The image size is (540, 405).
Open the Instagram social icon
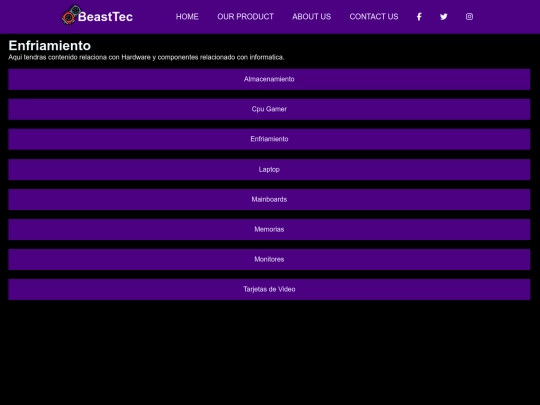[469, 17]
